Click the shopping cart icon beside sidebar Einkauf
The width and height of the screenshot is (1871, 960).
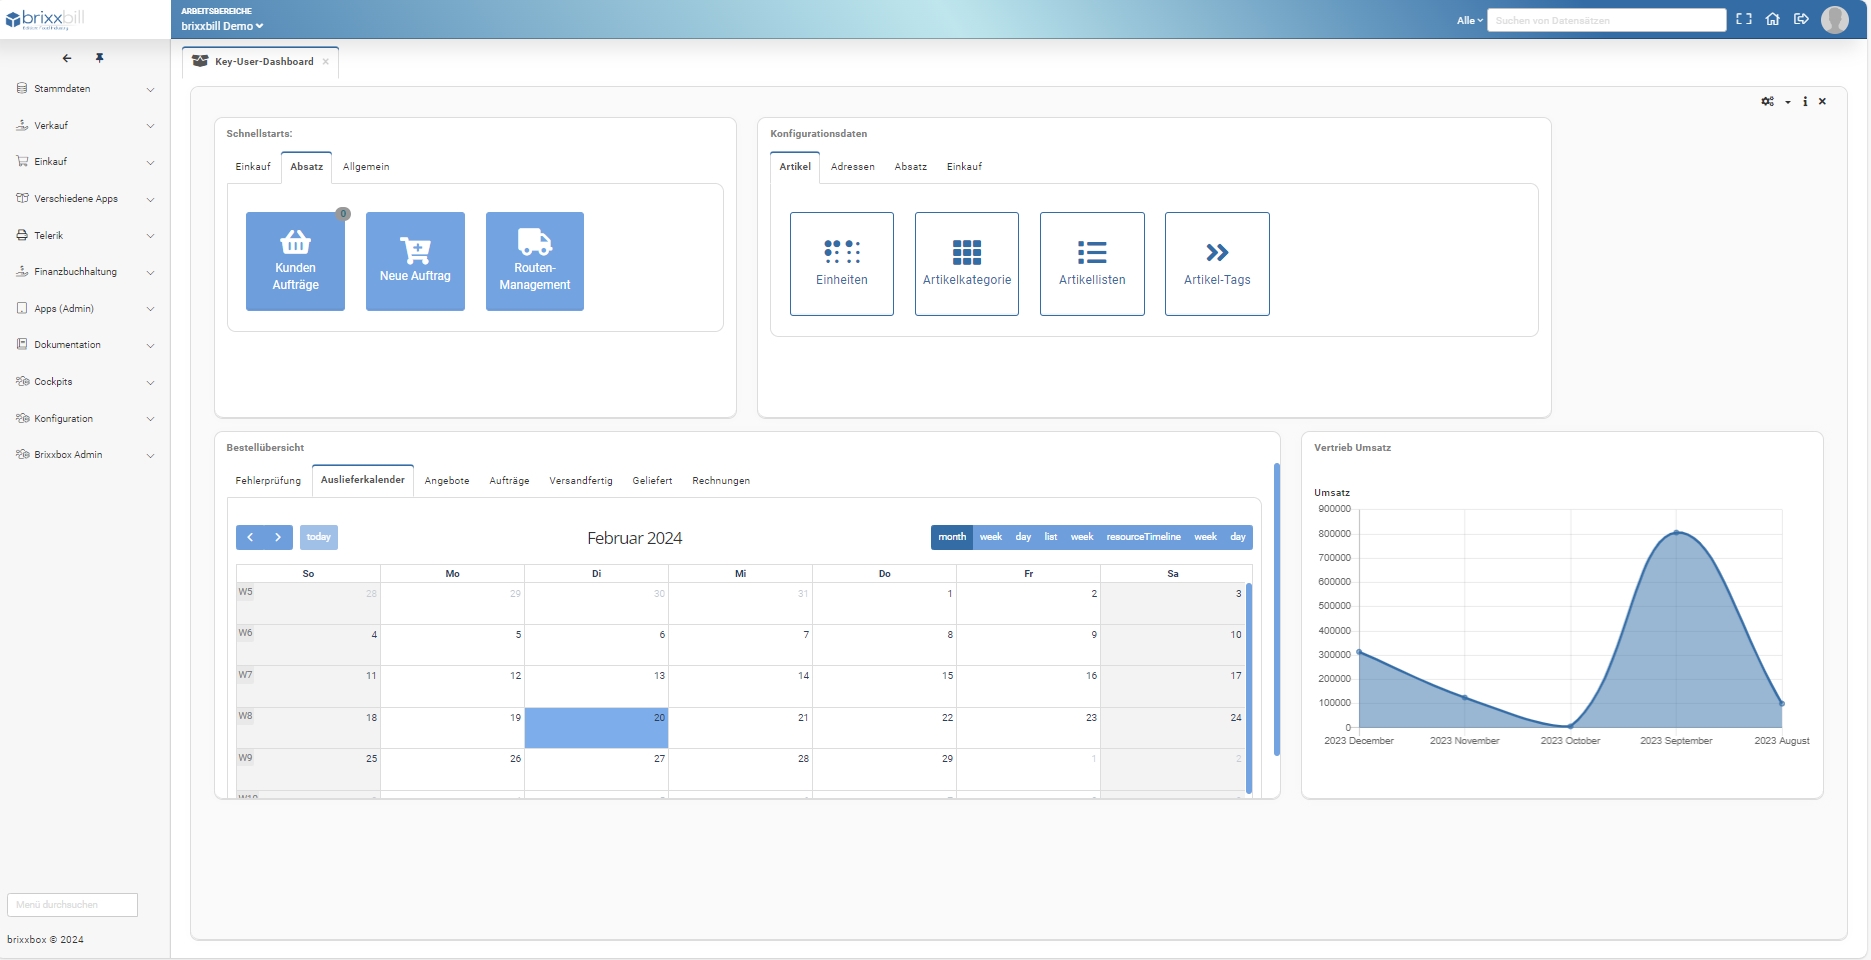pyautogui.click(x=22, y=161)
